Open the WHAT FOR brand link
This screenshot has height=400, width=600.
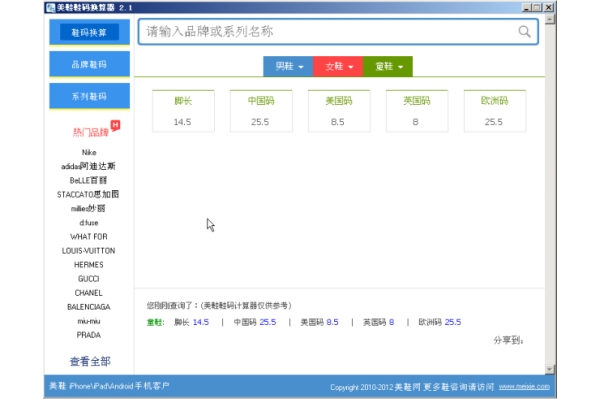[x=89, y=237]
